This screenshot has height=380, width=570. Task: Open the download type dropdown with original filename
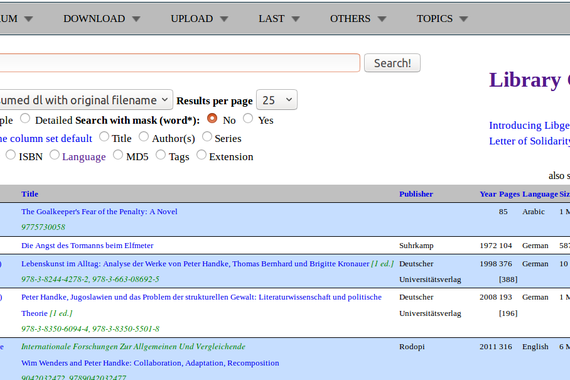(x=86, y=100)
